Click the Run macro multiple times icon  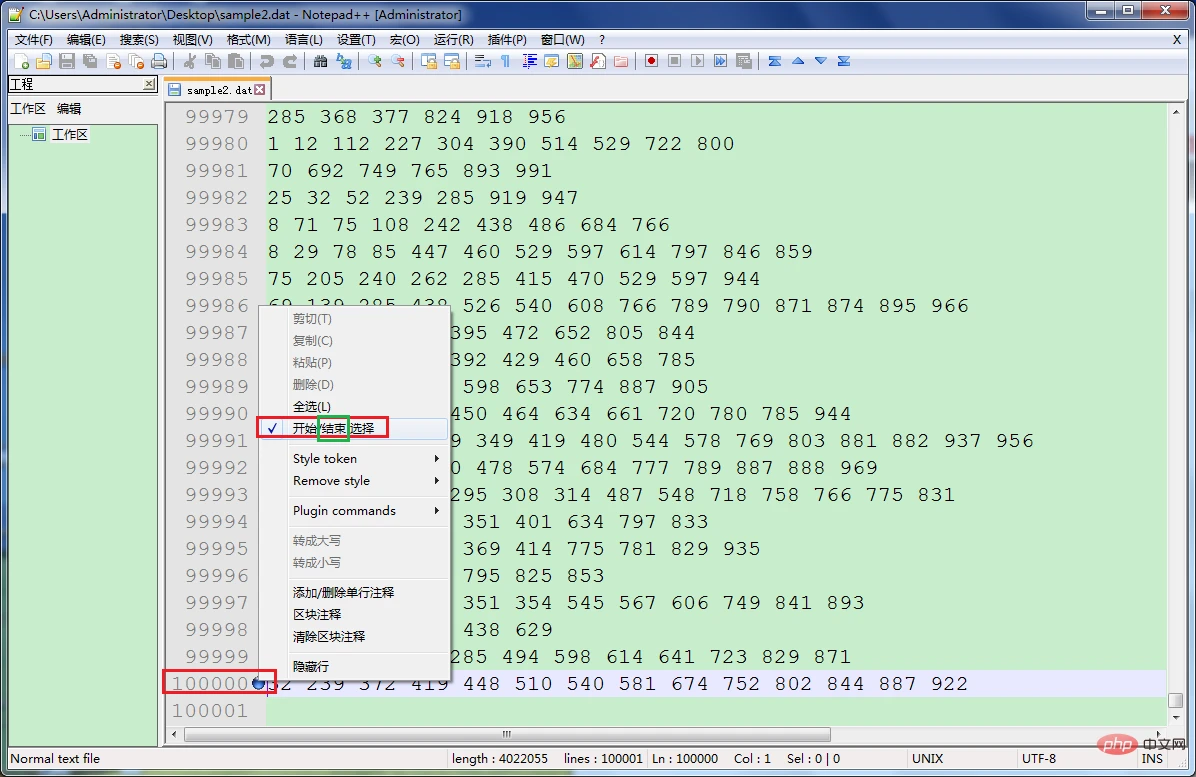click(x=721, y=61)
